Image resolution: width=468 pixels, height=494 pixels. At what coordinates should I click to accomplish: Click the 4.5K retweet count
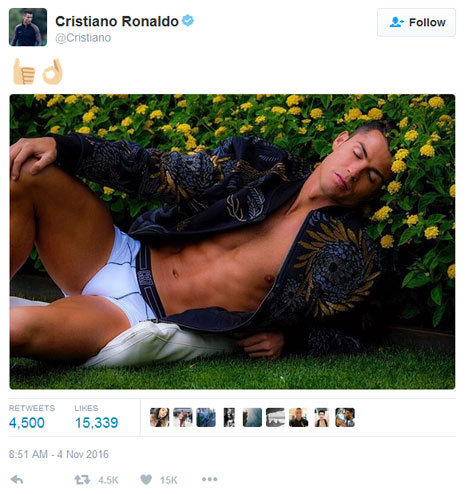pos(108,480)
